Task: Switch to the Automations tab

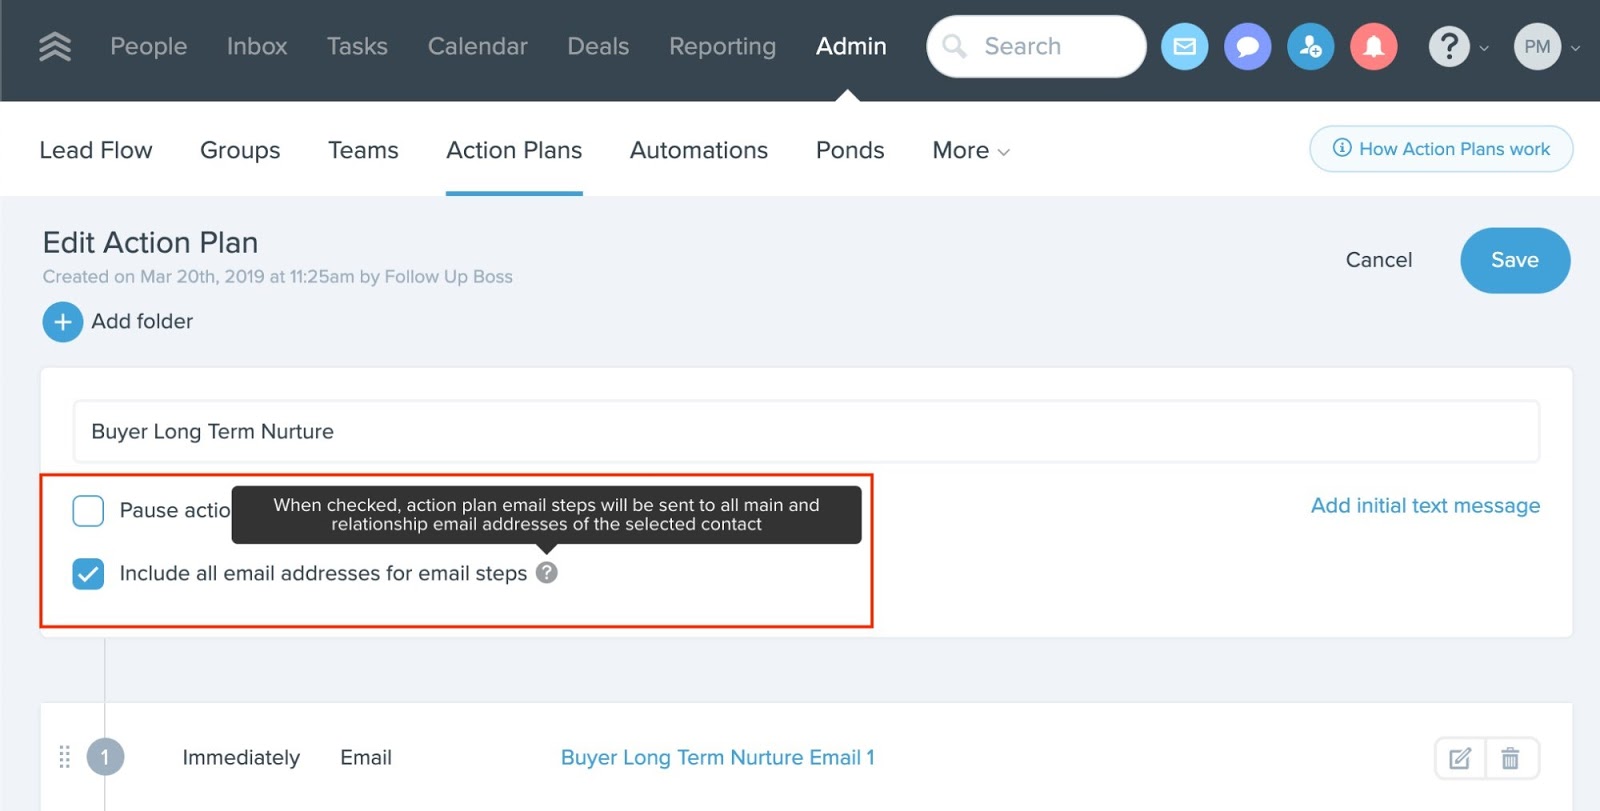Action: tap(698, 150)
